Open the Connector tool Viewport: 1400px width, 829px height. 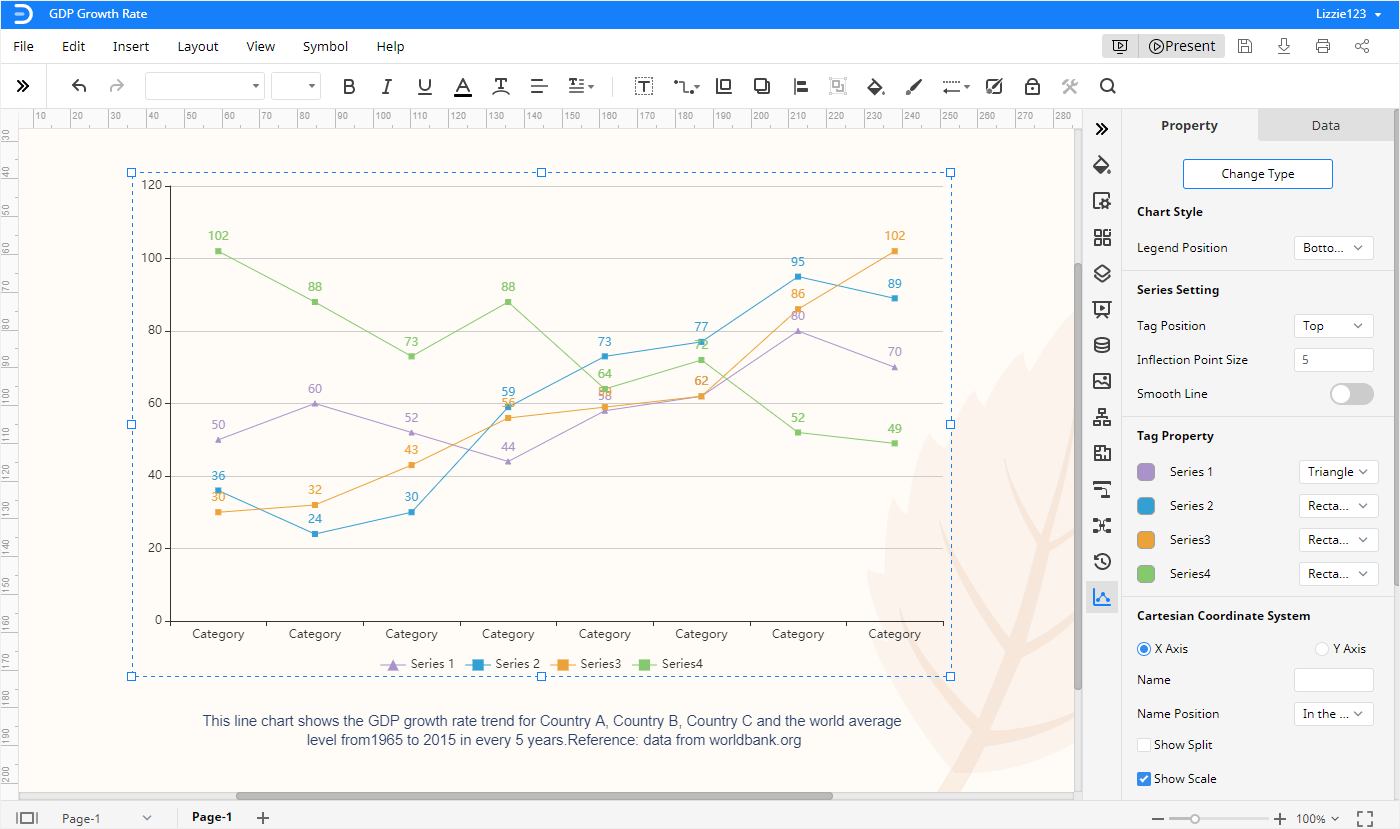685,87
